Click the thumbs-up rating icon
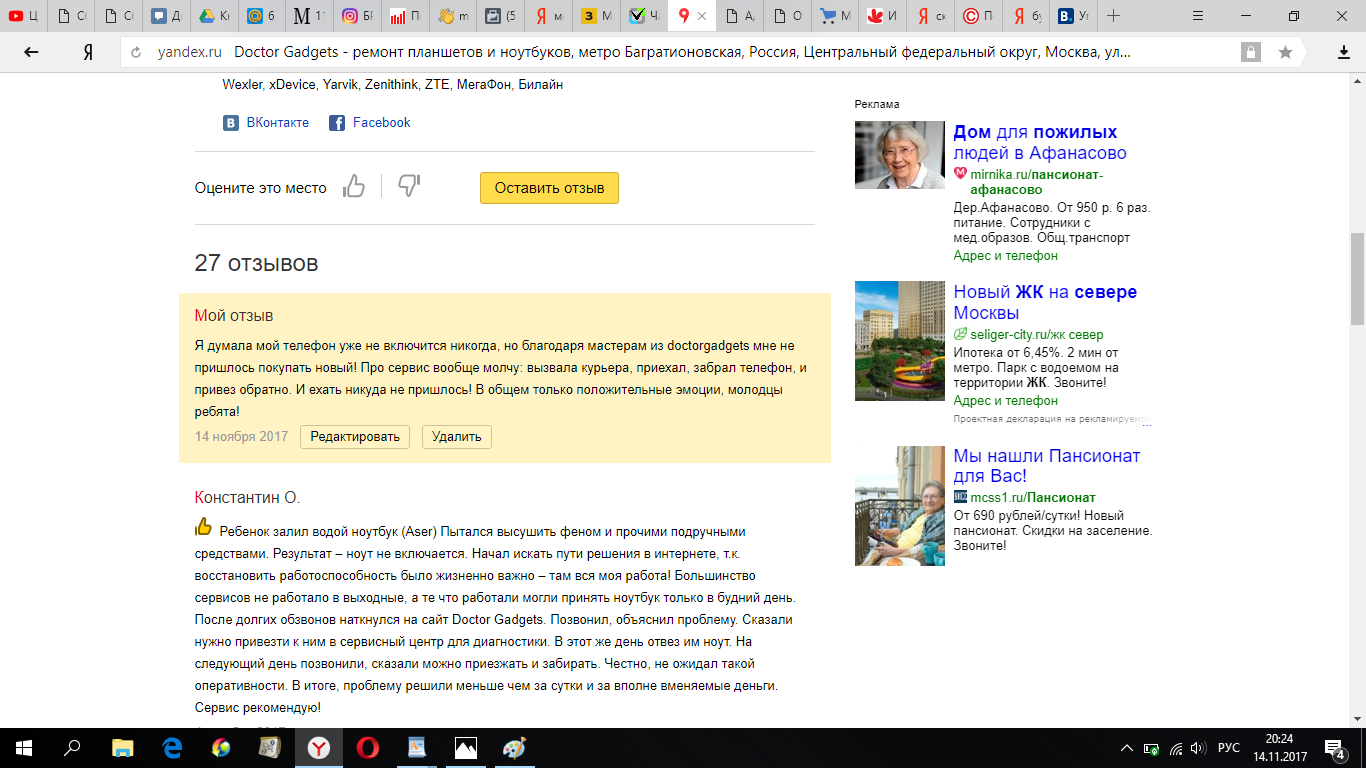 coord(354,187)
